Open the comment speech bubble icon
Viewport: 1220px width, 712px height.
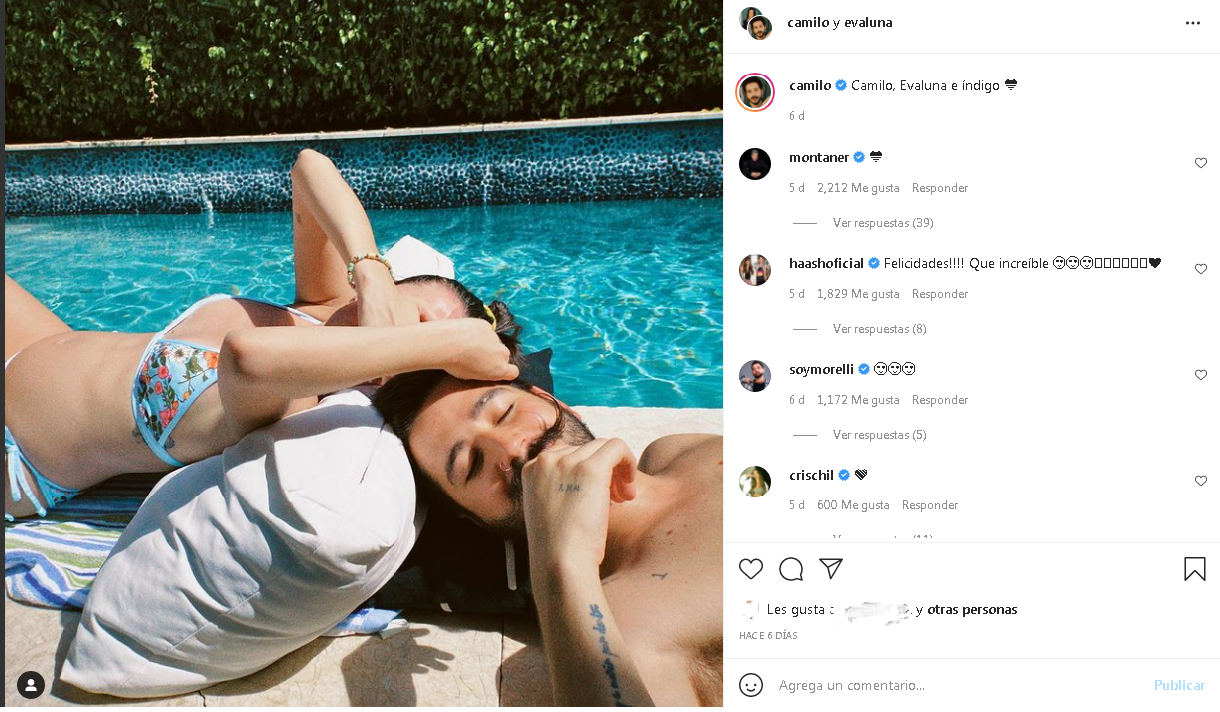click(791, 569)
